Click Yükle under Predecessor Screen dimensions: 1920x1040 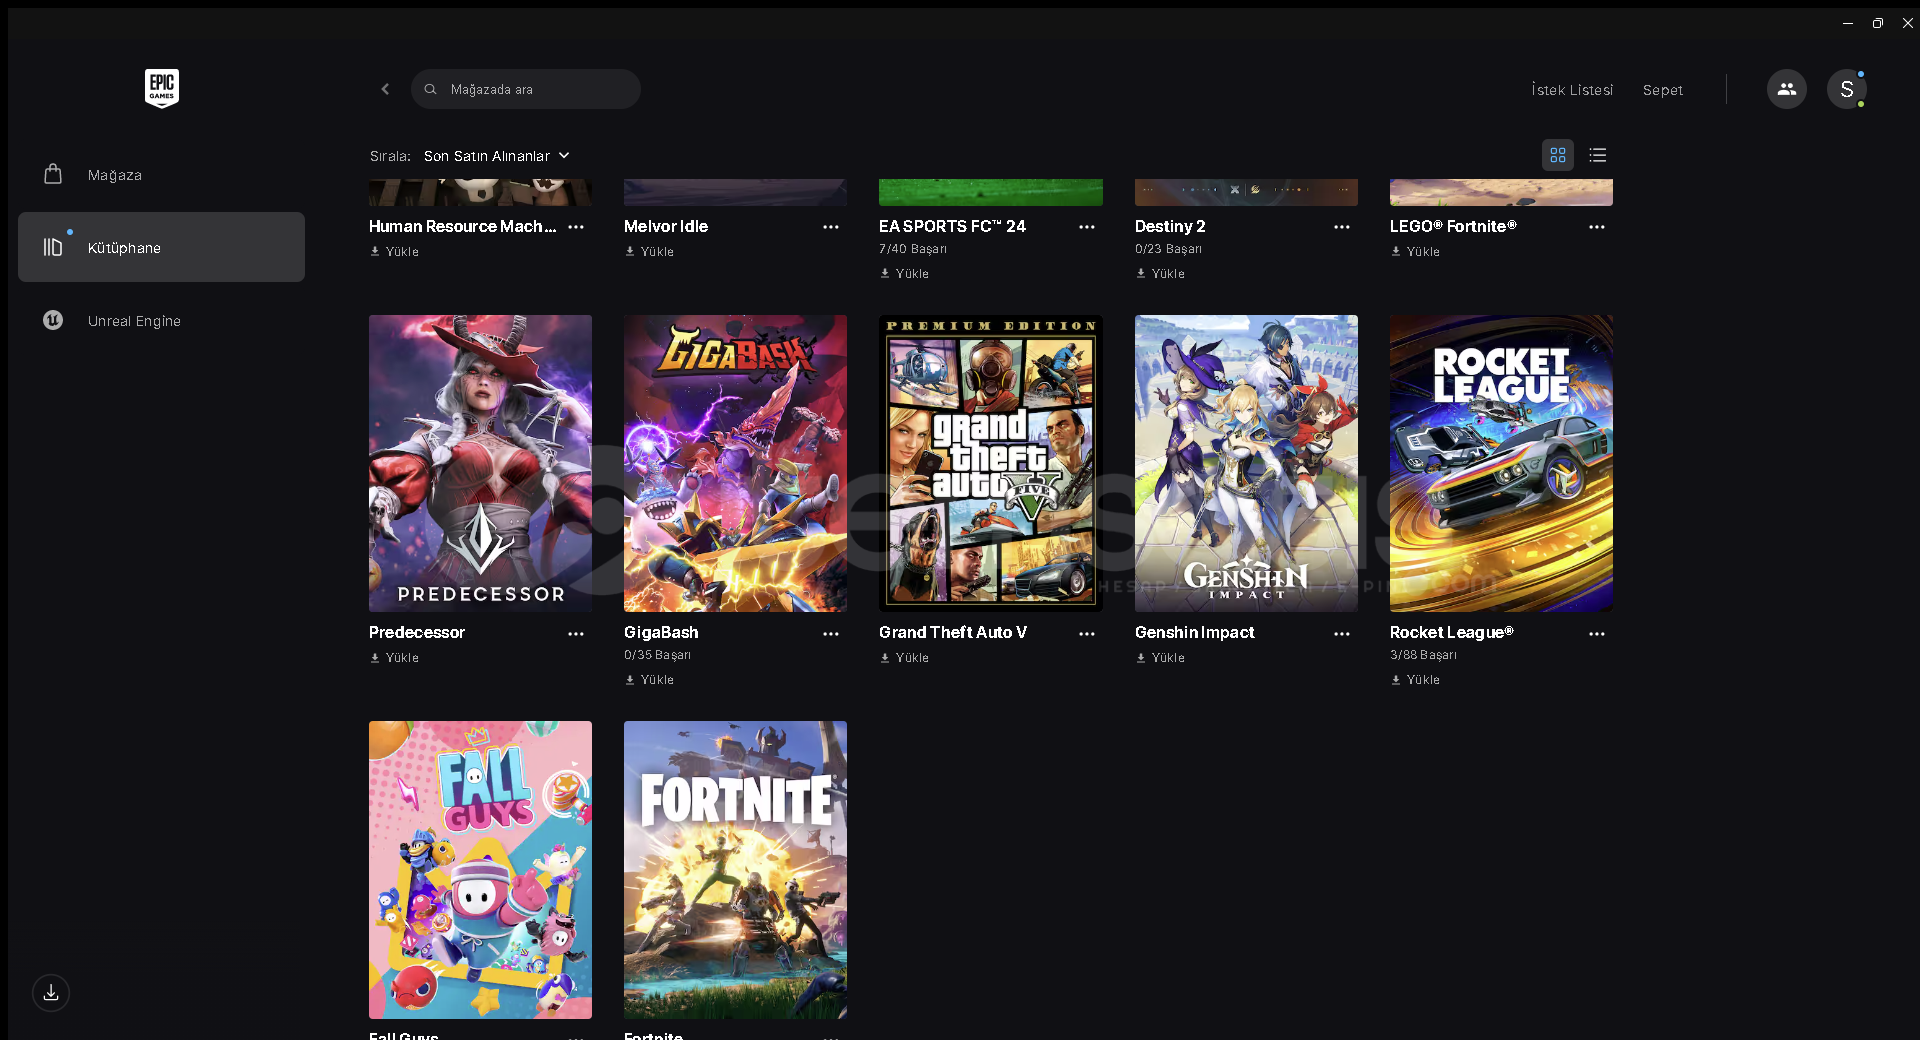pos(394,658)
